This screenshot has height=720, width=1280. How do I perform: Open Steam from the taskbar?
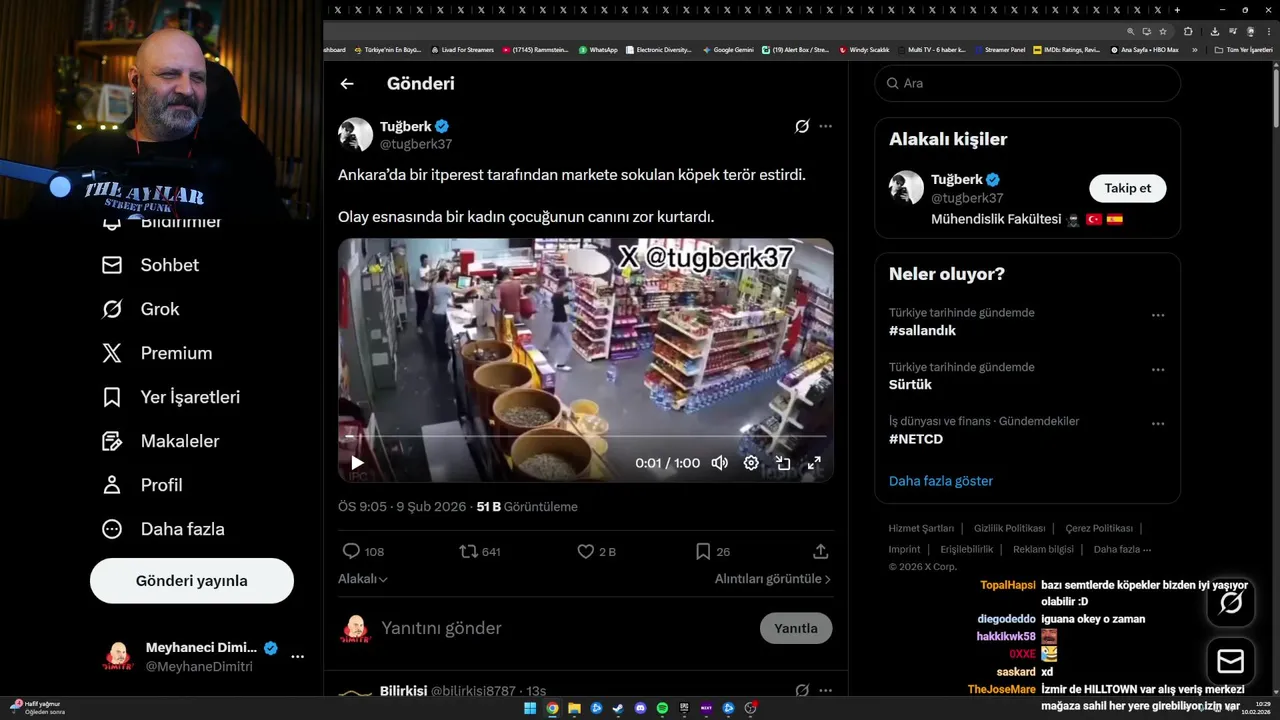(618, 708)
